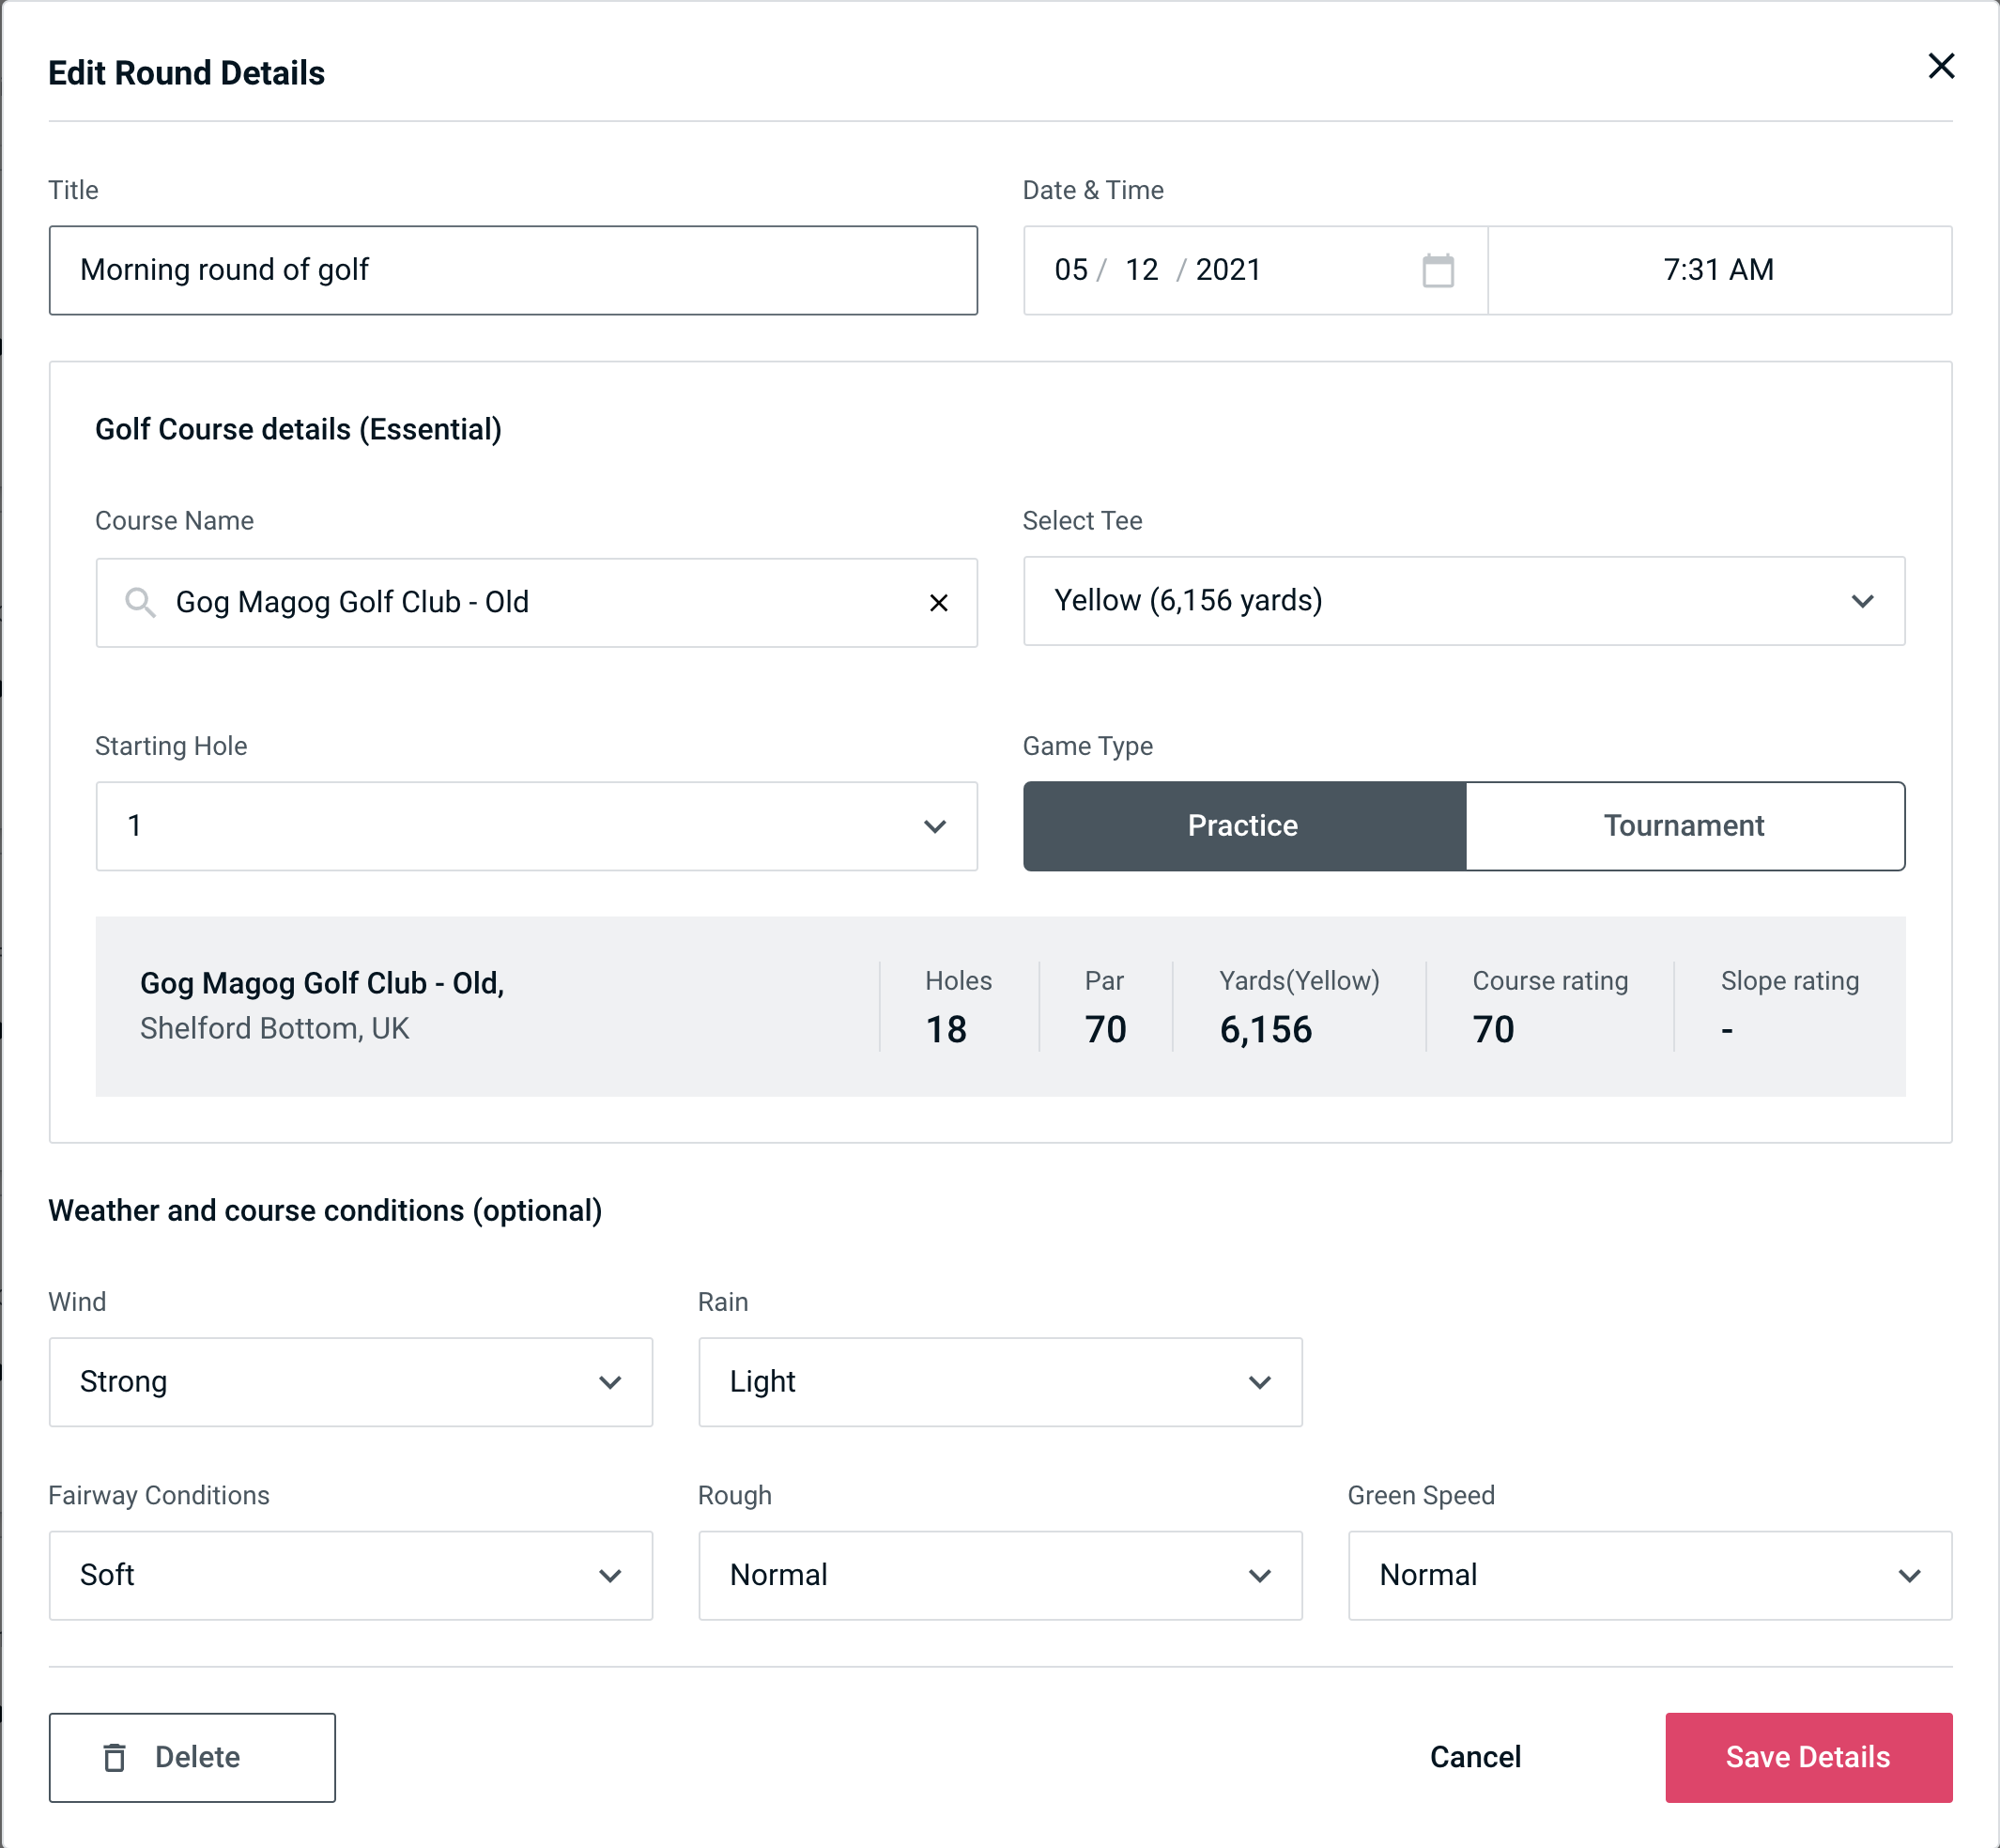Click the delete trash icon button
Image resolution: width=2000 pixels, height=1848 pixels.
tap(118, 1756)
